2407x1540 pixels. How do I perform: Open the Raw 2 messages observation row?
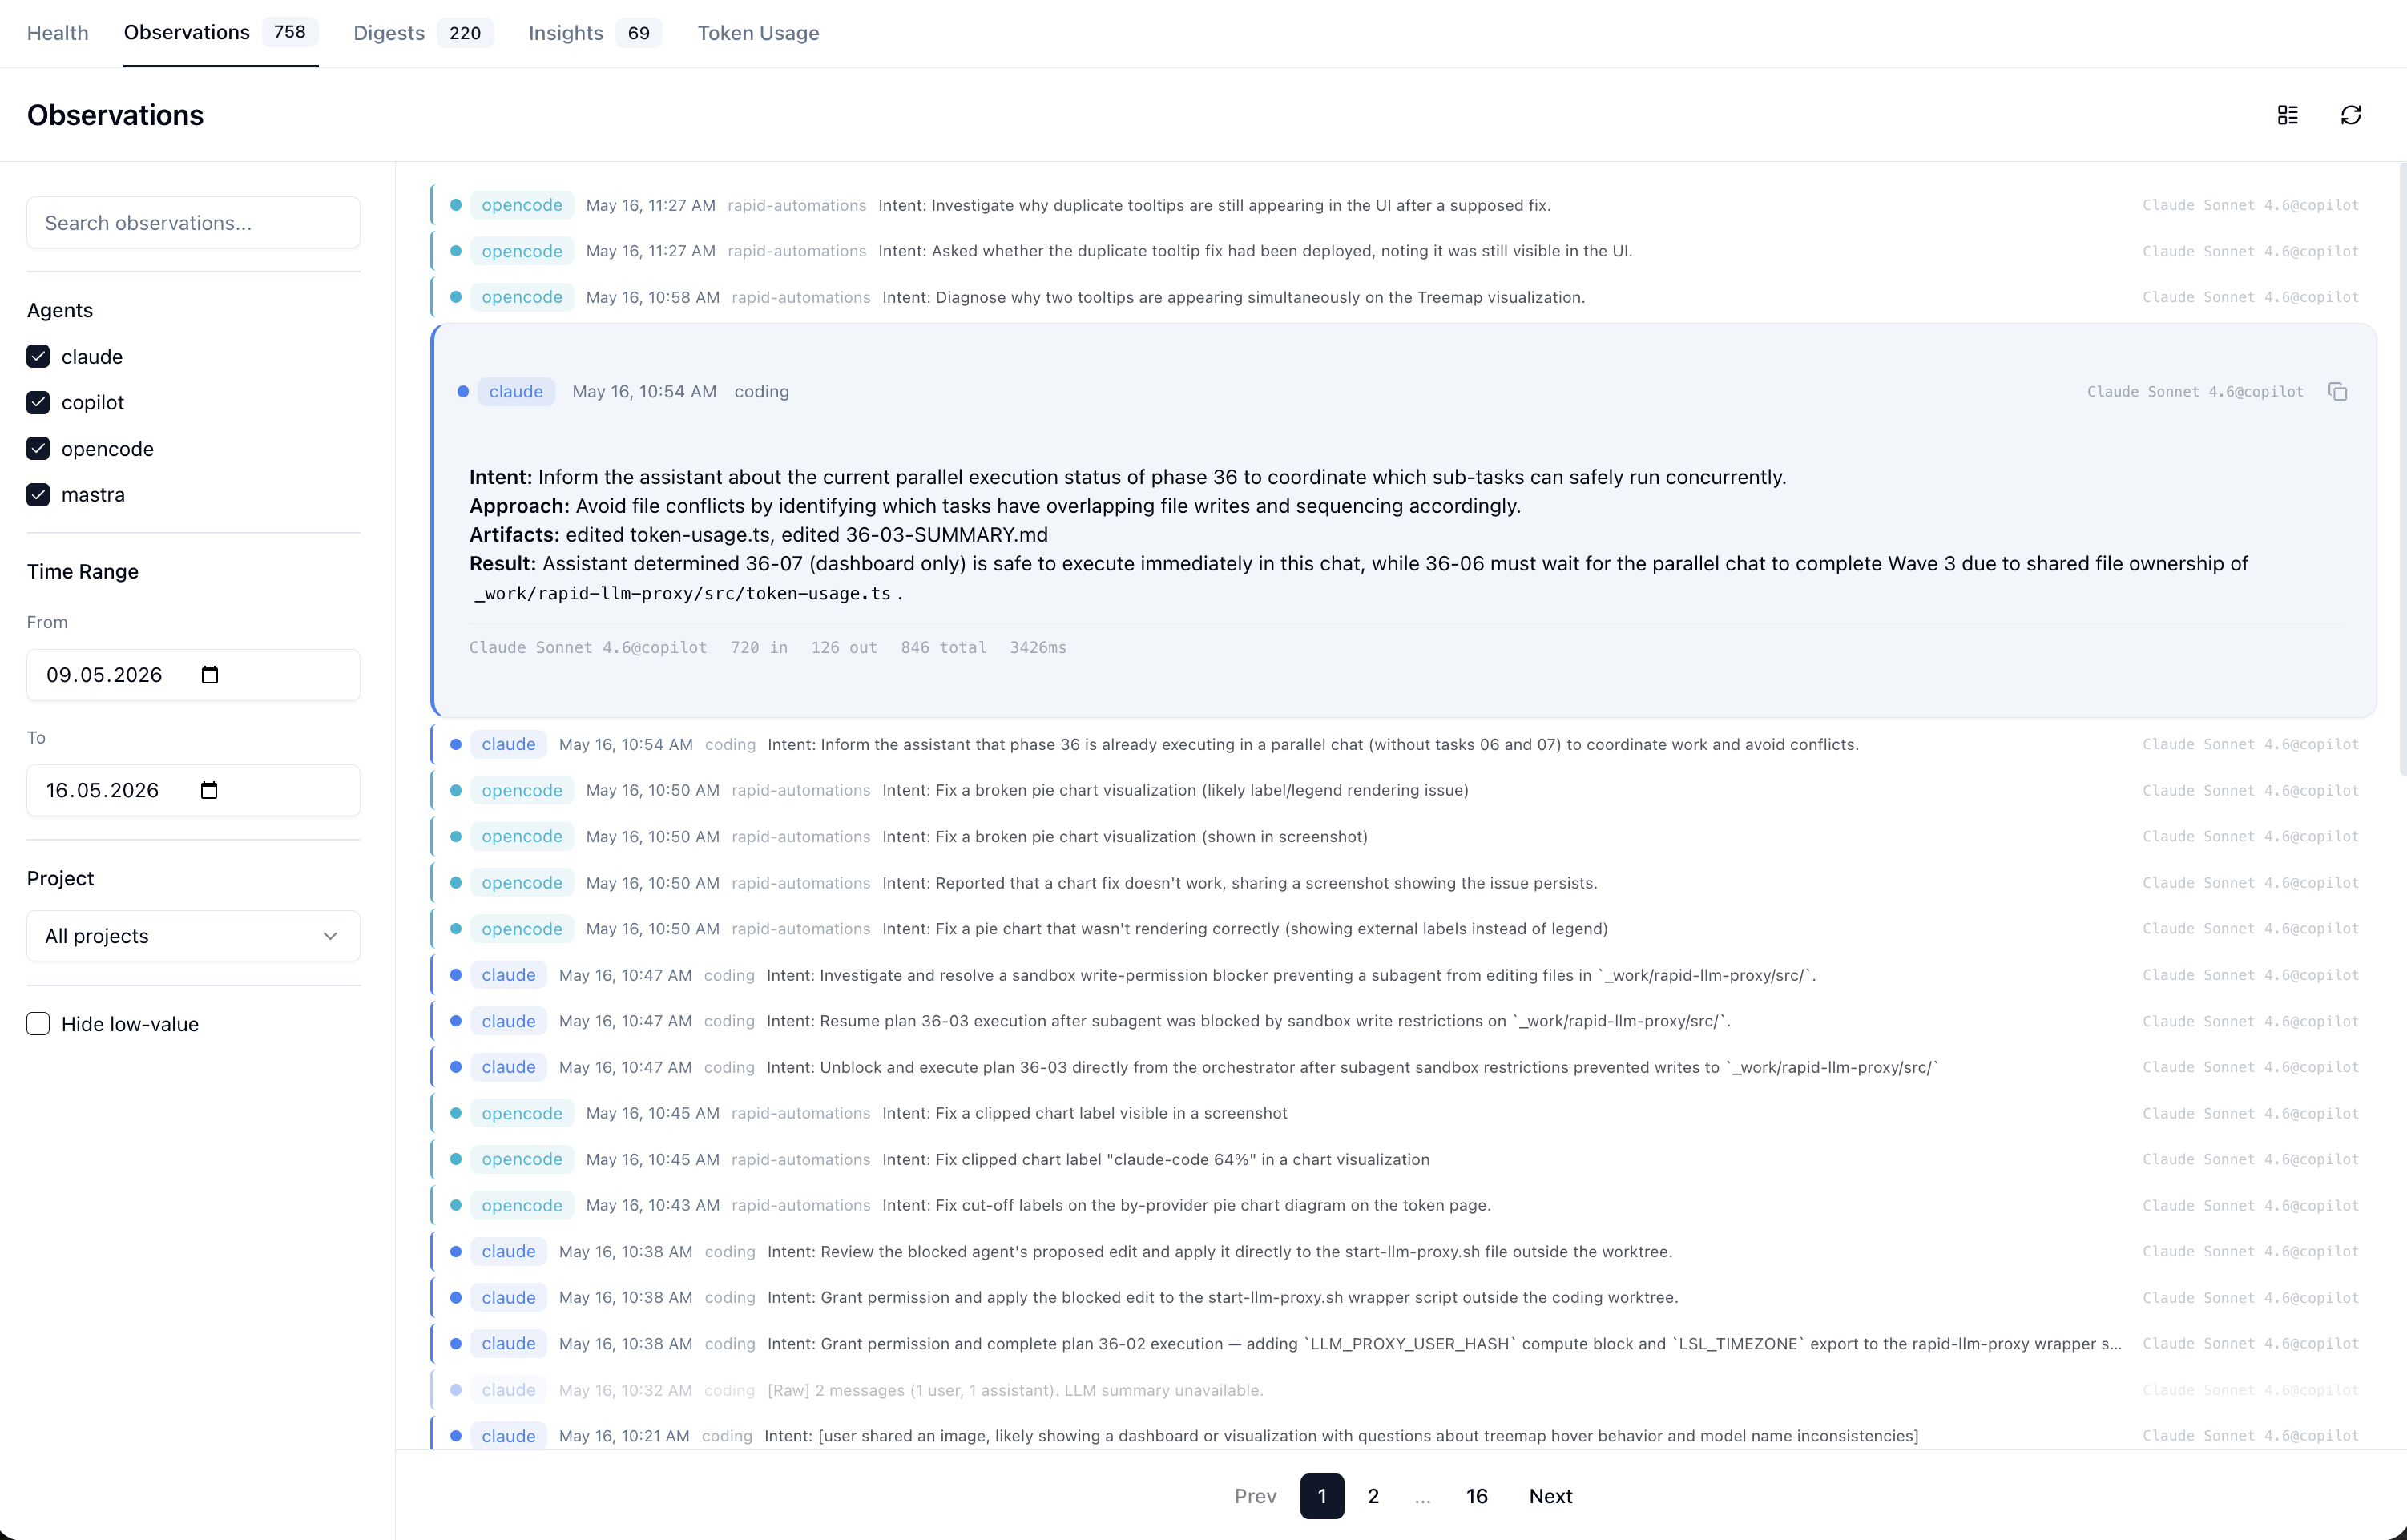pyautogui.click(x=1404, y=1390)
